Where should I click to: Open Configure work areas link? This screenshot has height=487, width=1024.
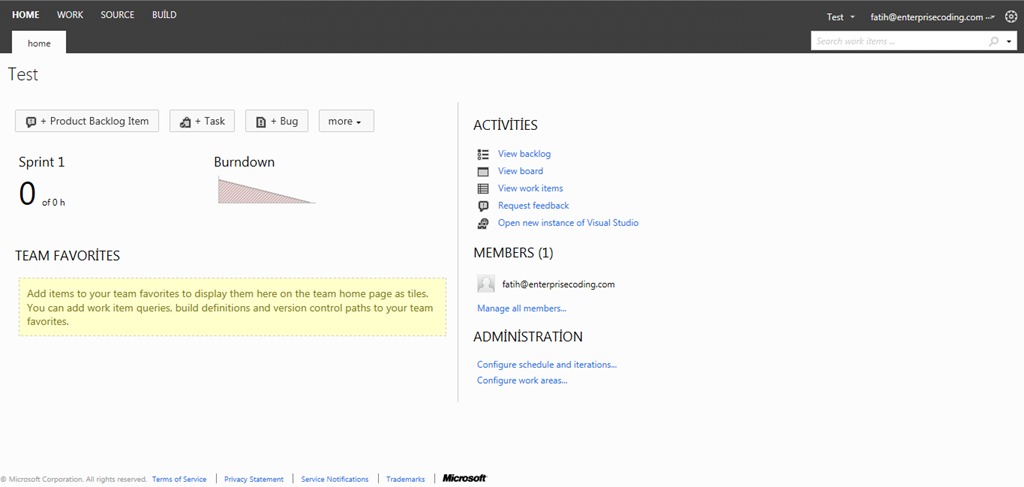(x=522, y=381)
